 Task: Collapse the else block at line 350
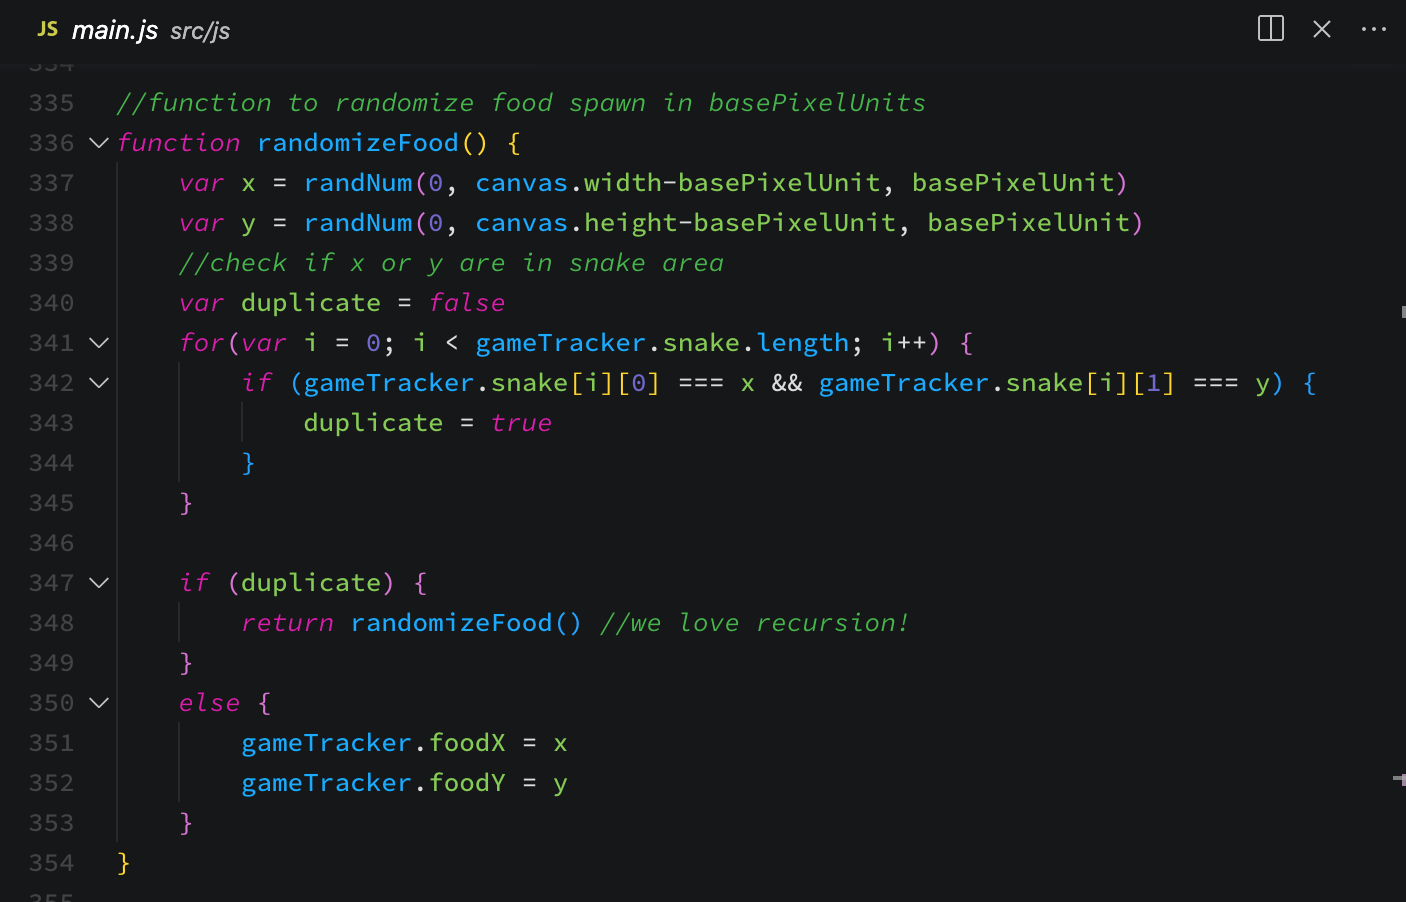pos(98,703)
